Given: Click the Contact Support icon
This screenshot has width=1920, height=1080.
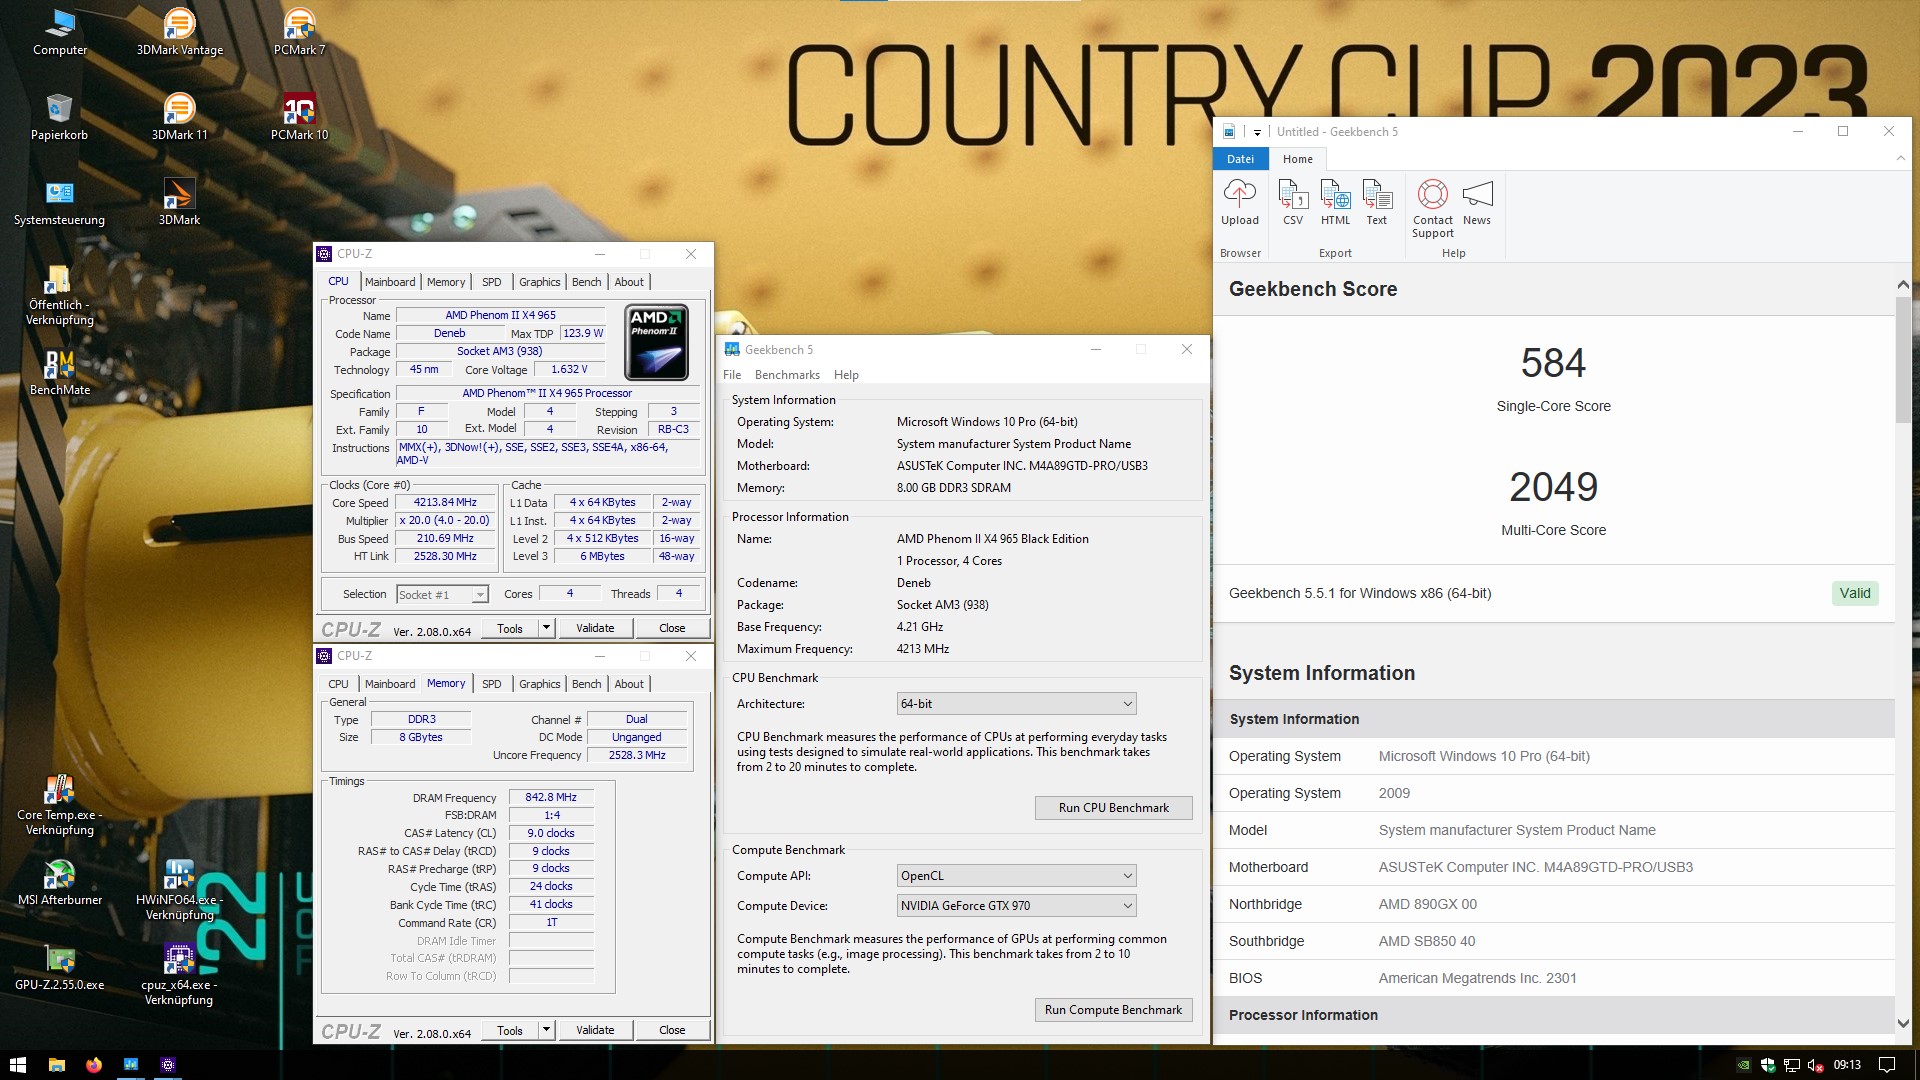Looking at the screenshot, I should 1433,209.
